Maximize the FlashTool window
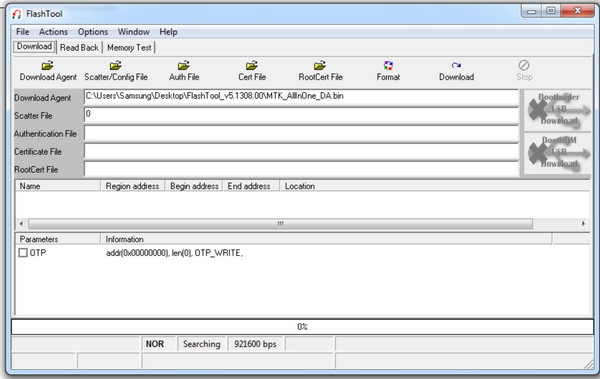Screen dimensions: 600x379 click(551, 11)
